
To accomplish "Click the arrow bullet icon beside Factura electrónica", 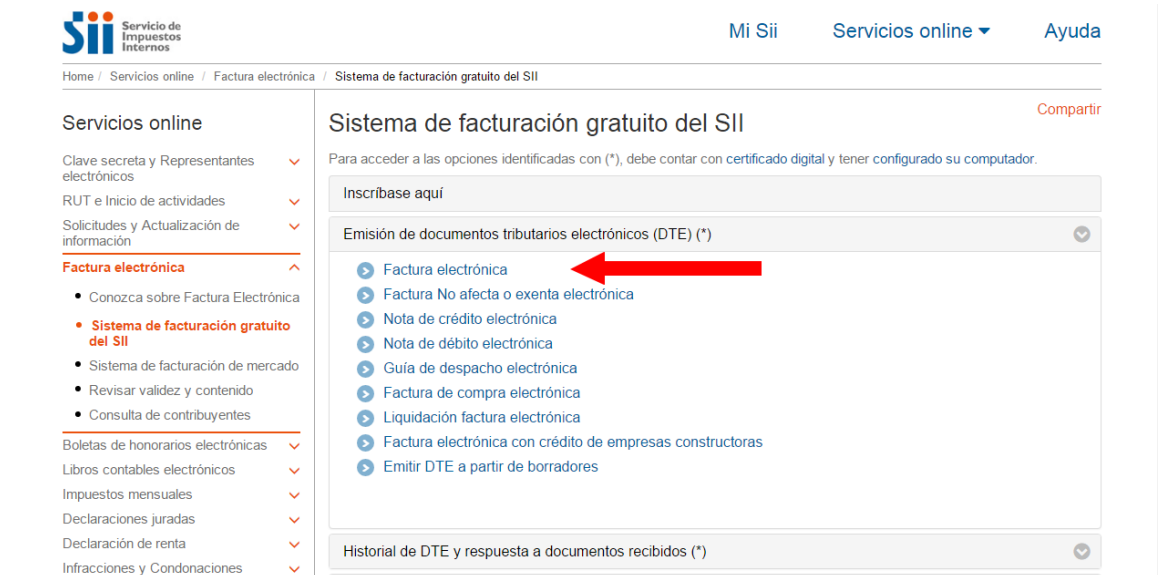I will [x=365, y=270].
